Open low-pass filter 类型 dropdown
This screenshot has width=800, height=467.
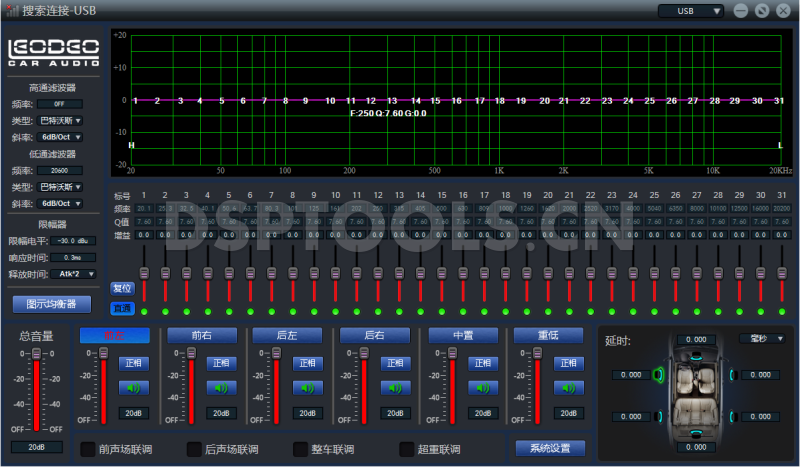tap(60, 187)
